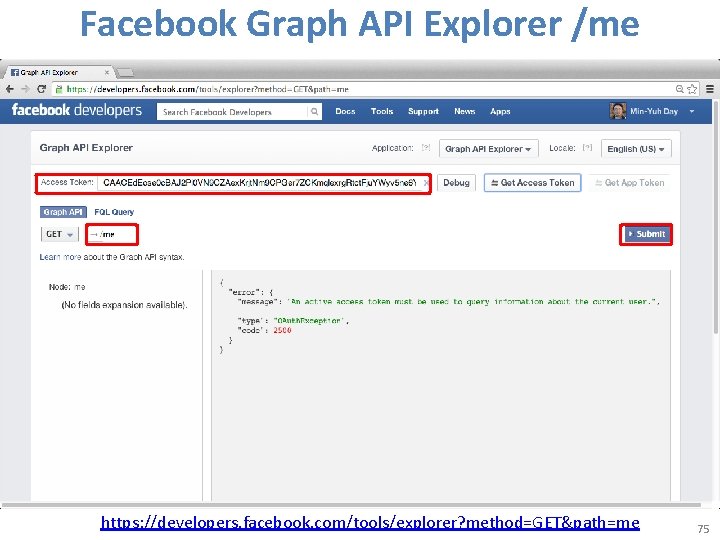Click the '(No fields expansion available)' text

pyautogui.click(x=124, y=305)
